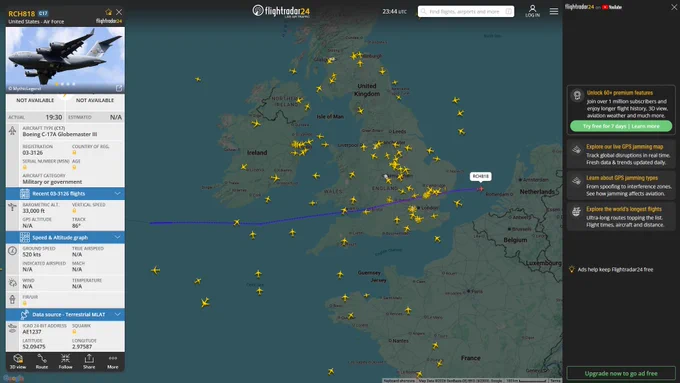This screenshot has width=680, height=383.
Task: Open the C-17 aircraft photo in full view
Action: (x=65, y=59)
